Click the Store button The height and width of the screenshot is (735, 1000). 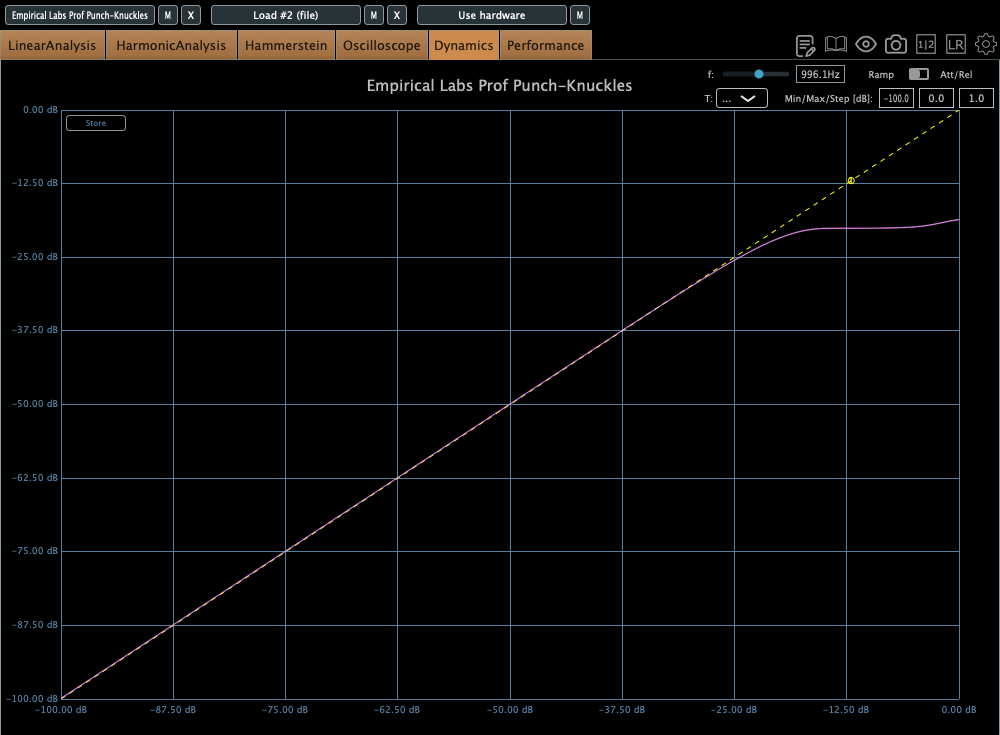tap(96, 123)
